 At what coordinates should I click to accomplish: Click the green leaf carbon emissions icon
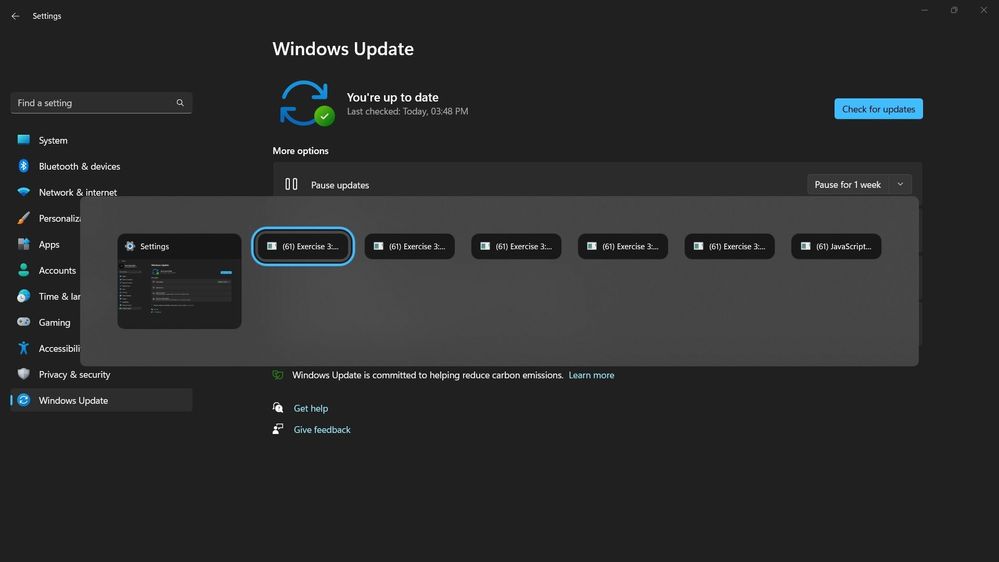278,375
